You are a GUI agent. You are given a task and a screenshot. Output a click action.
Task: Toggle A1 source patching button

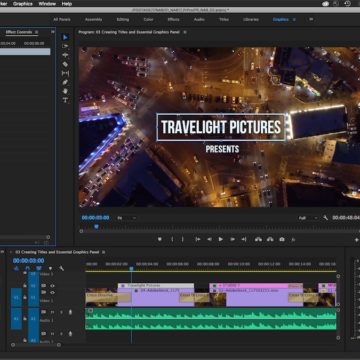coord(16,319)
